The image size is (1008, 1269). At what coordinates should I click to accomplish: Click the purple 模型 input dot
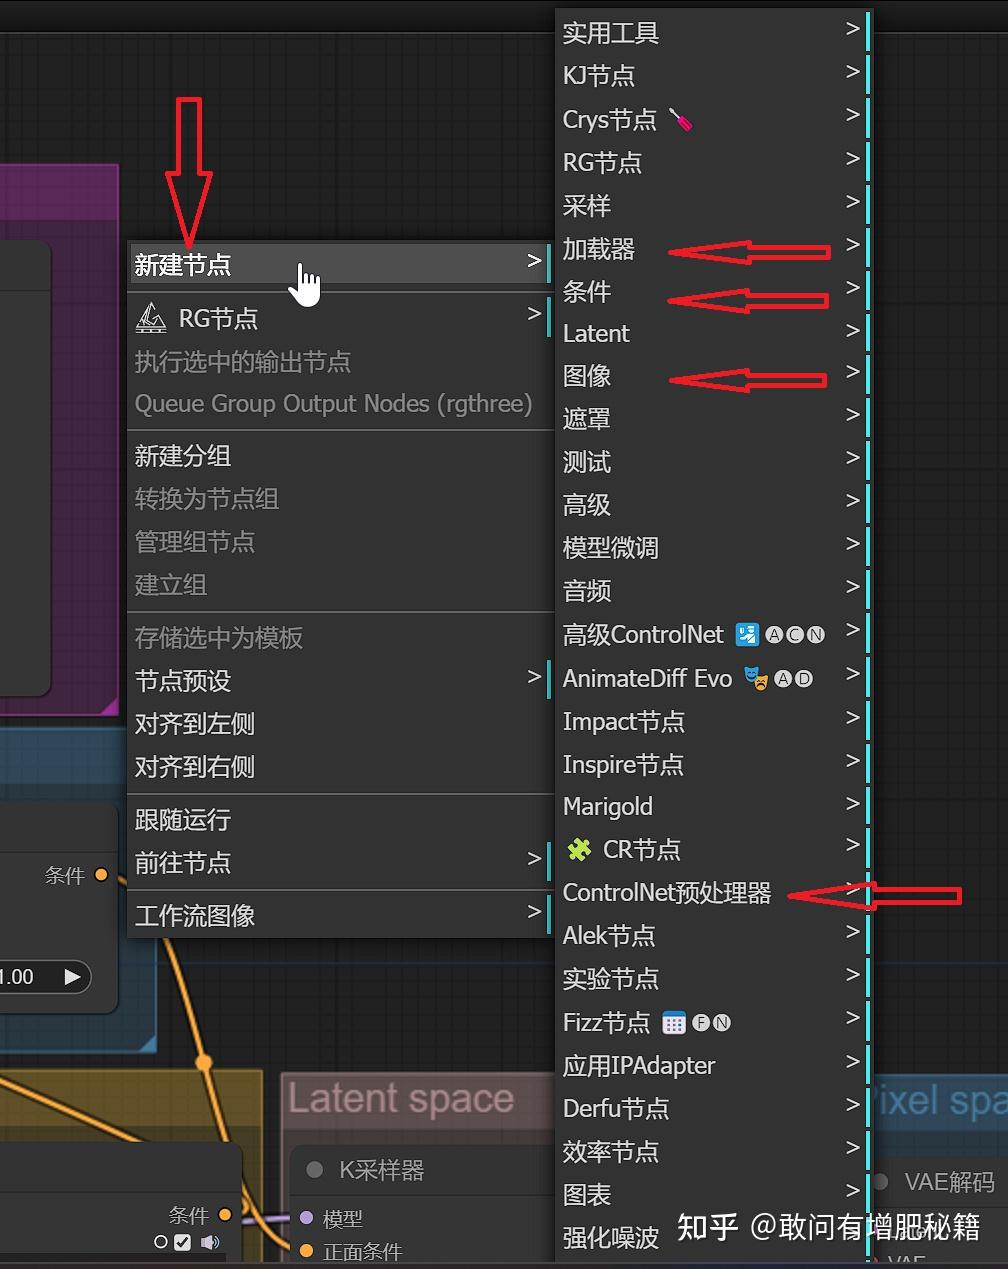pyautogui.click(x=307, y=1217)
